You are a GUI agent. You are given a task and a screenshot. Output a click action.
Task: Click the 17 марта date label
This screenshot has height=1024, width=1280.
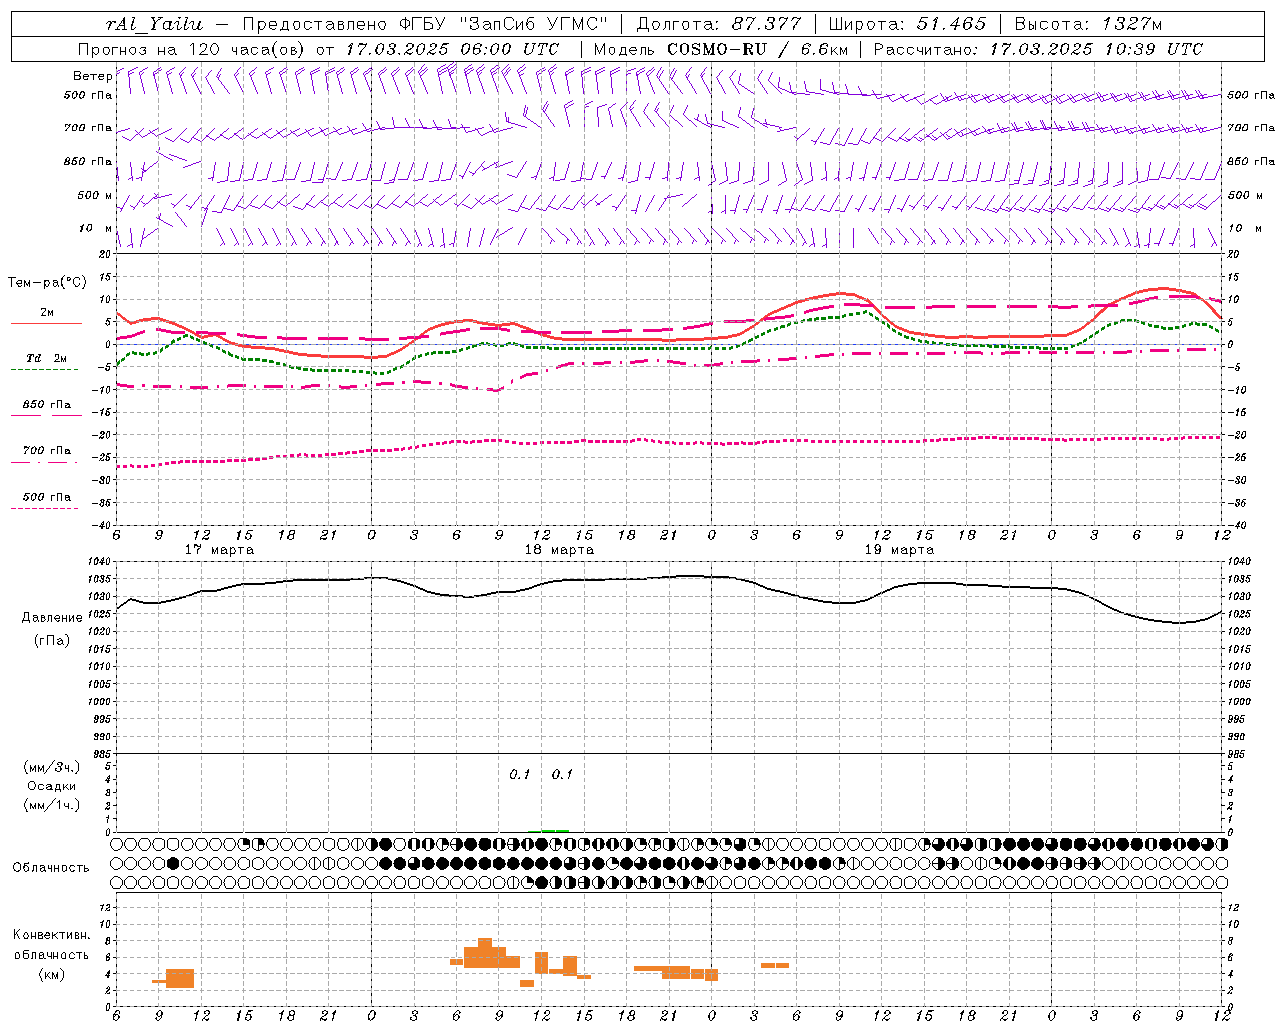click(220, 550)
